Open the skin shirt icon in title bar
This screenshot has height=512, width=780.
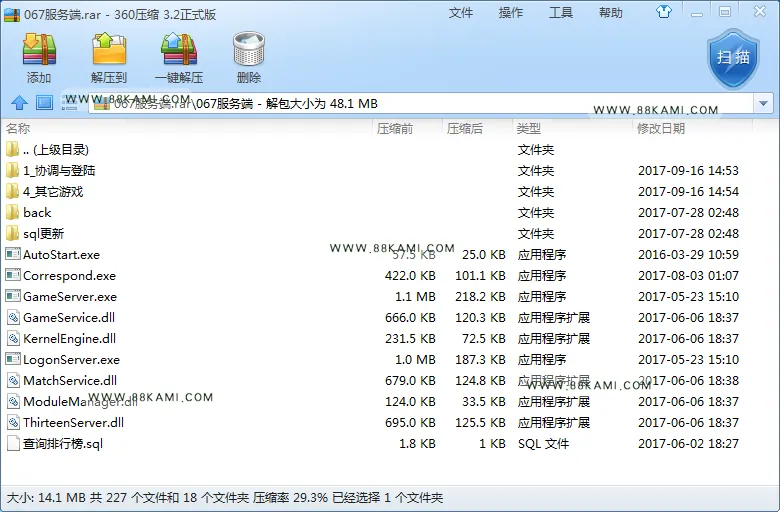[664, 11]
